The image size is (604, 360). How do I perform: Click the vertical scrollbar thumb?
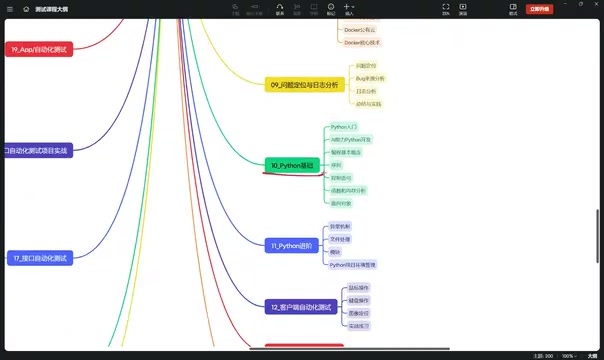coord(597,236)
